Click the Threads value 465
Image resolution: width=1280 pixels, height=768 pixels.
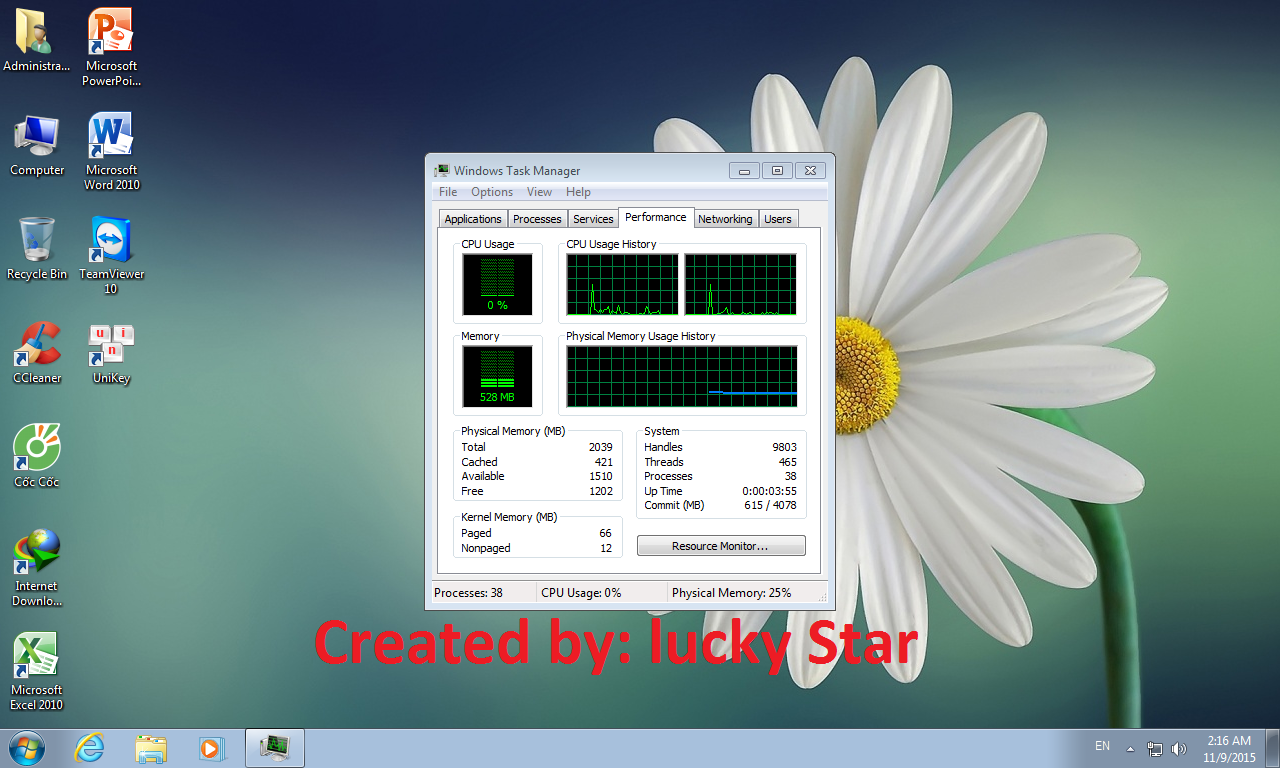[787, 462]
